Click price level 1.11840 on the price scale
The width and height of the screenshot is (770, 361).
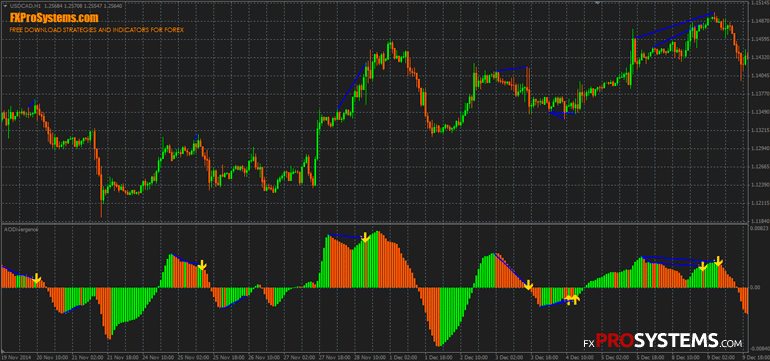click(x=760, y=221)
